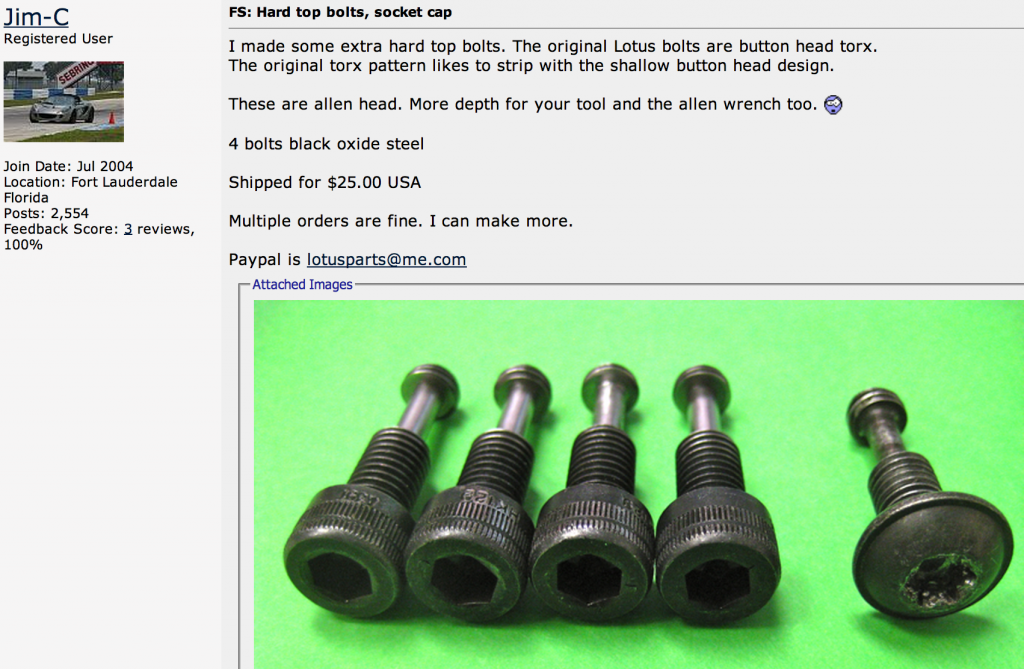Screen dimensions: 1024x669
Task: Click the Location: Fort Lauderdale text
Action: tap(91, 182)
